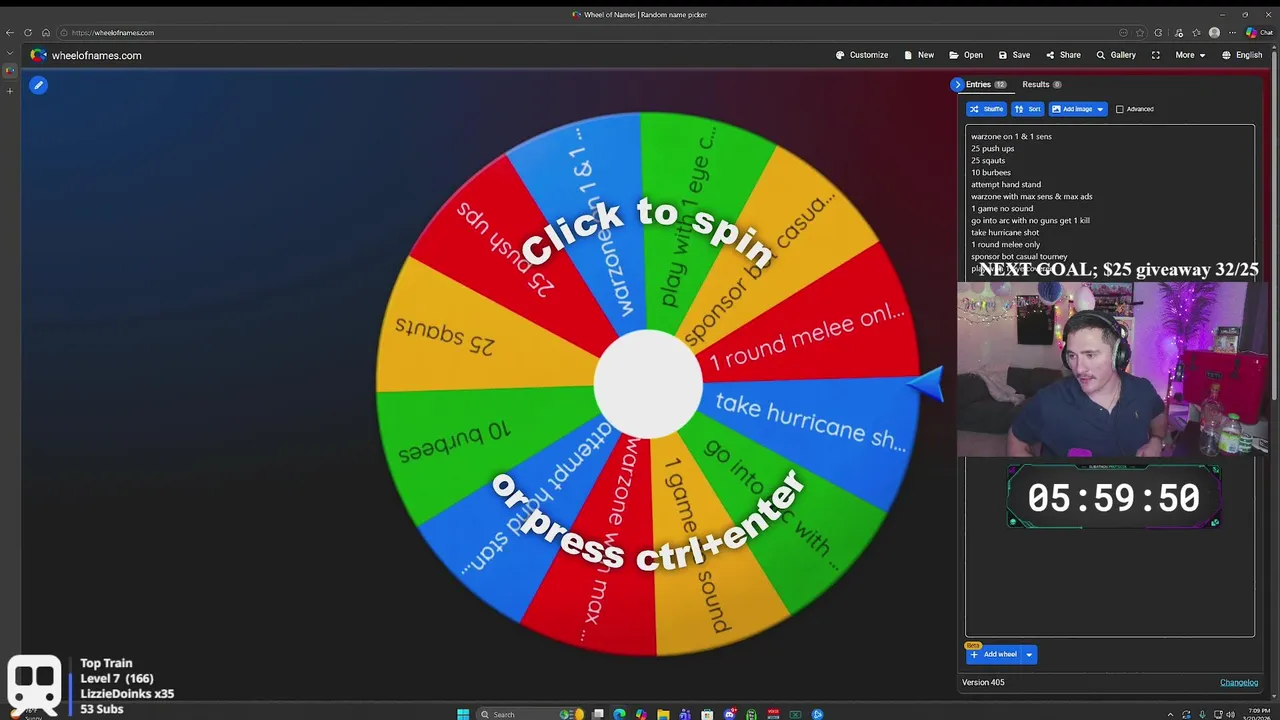Click the Open wheel button

966,55
